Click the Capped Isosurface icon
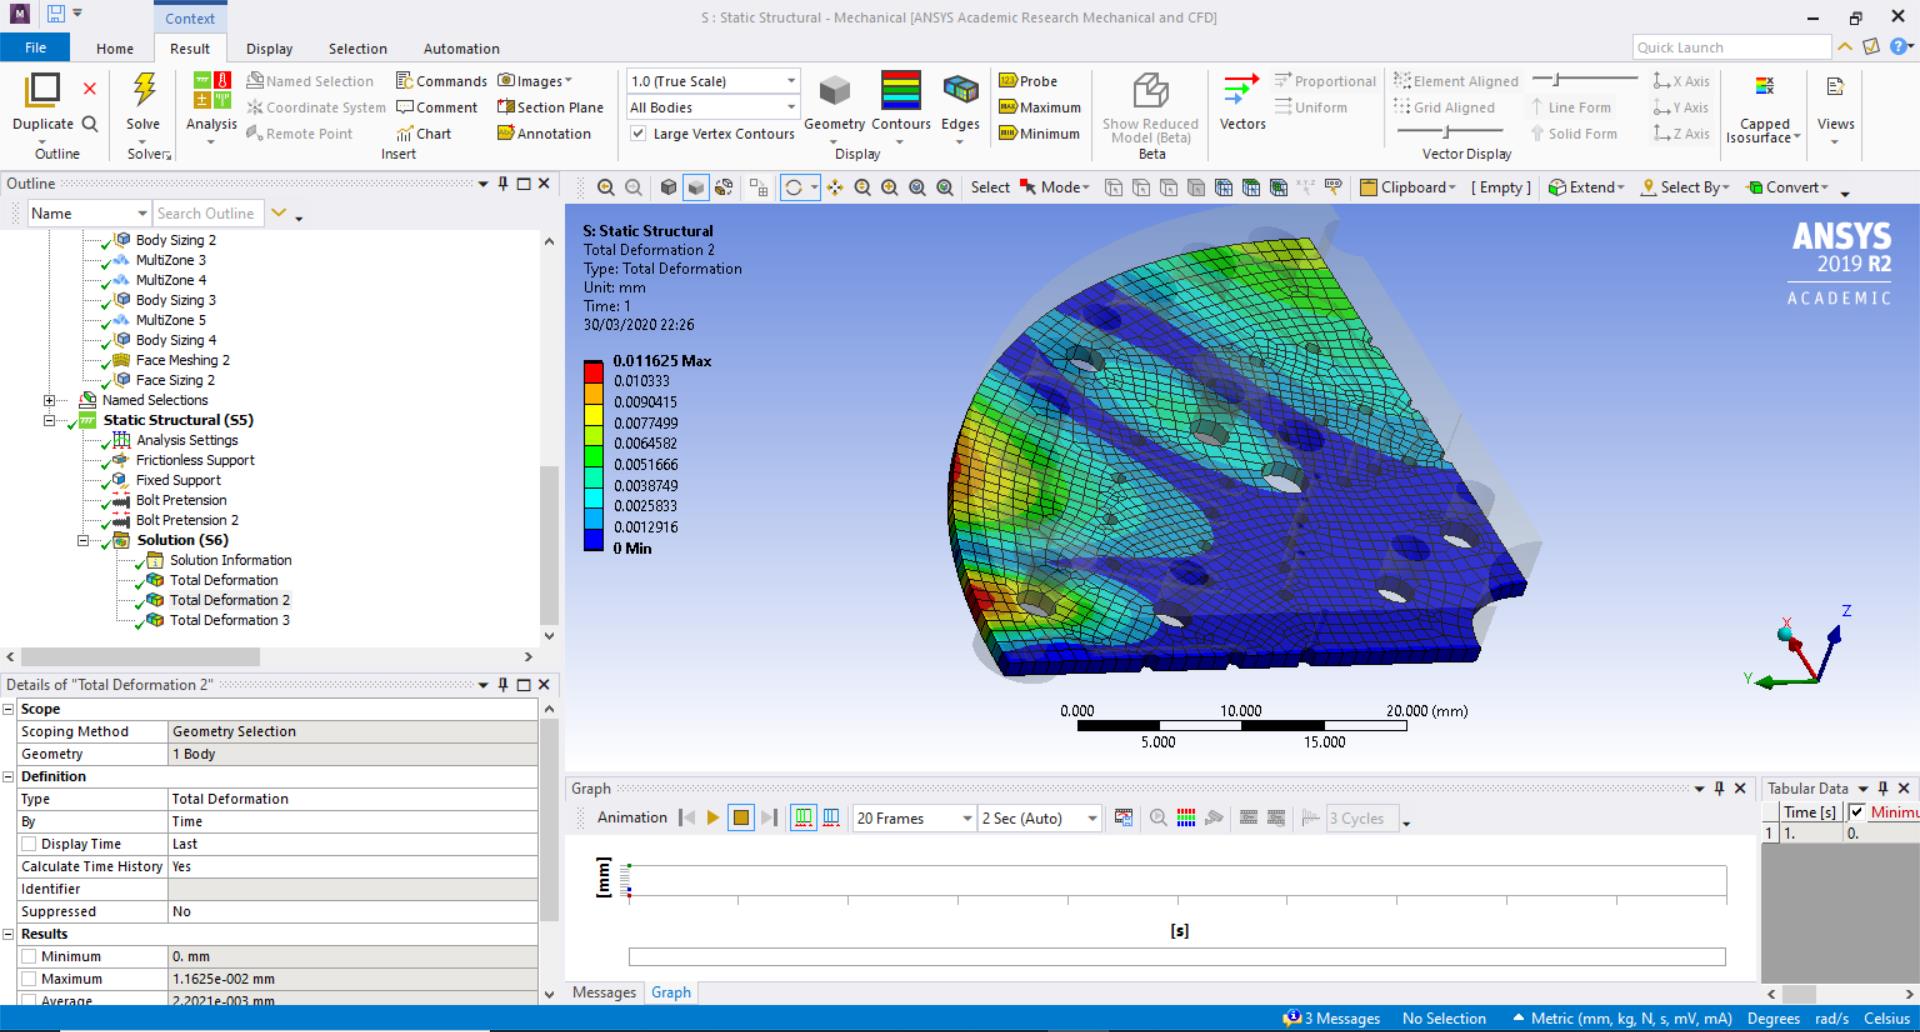This screenshot has height=1032, width=1920. coord(1764,87)
